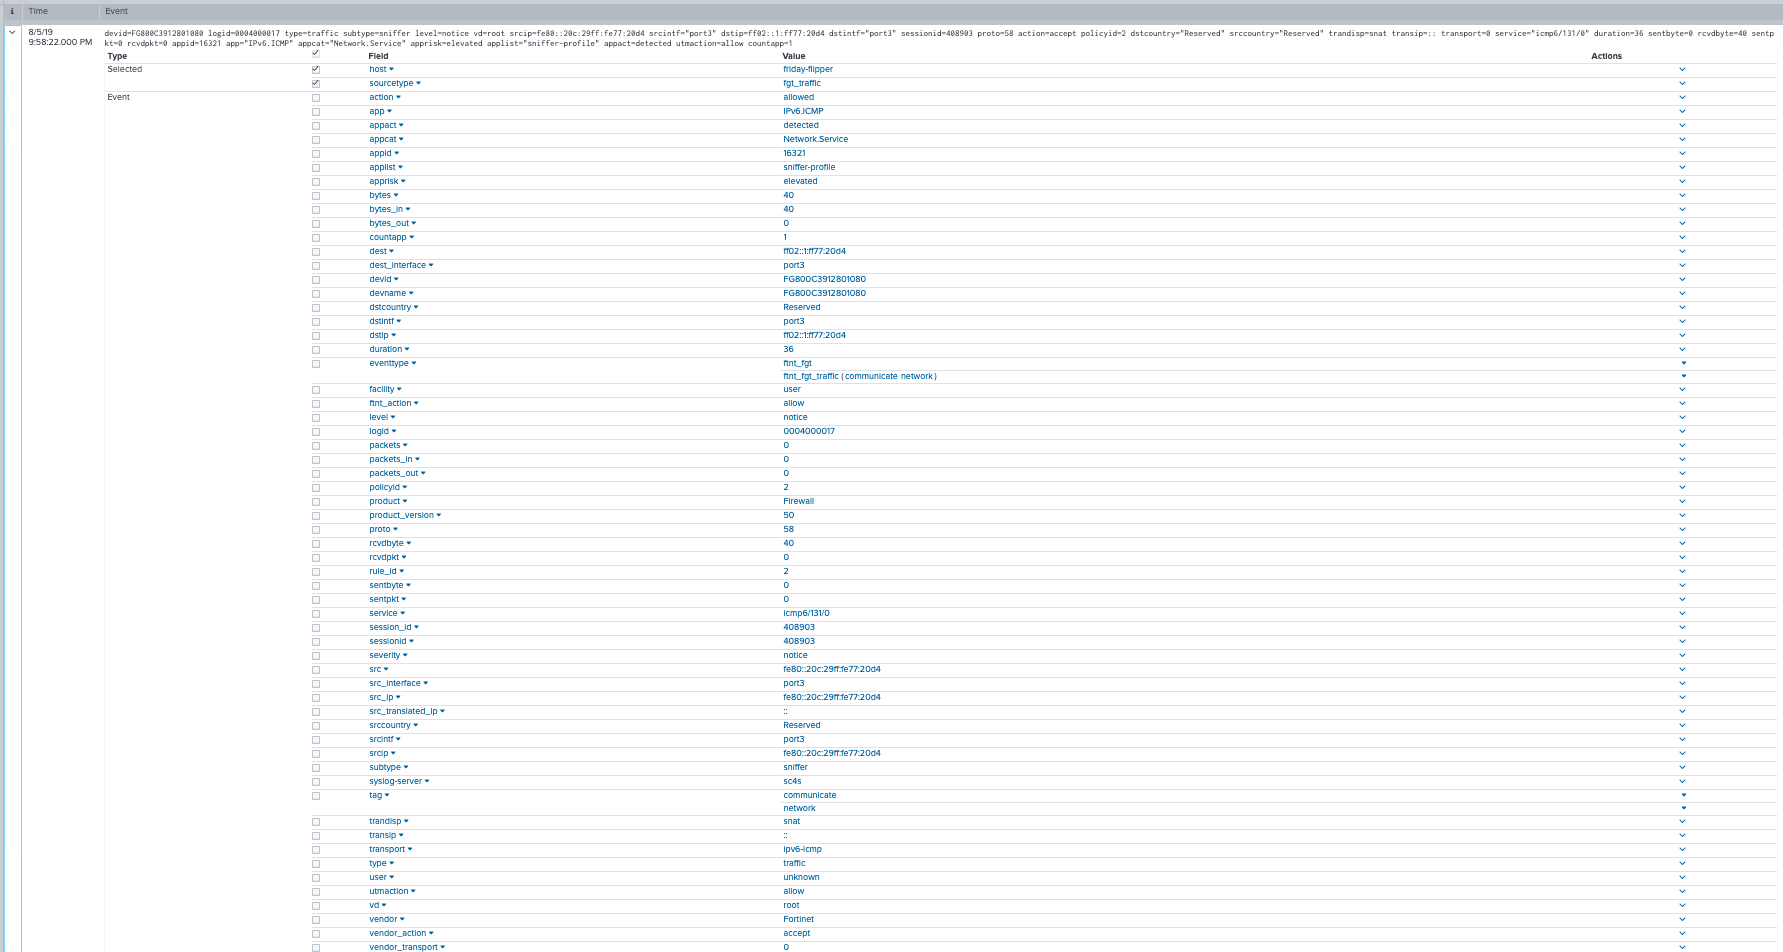Open the Actions chevron for the user row
The image size is (1783, 952).
(x=1682, y=878)
